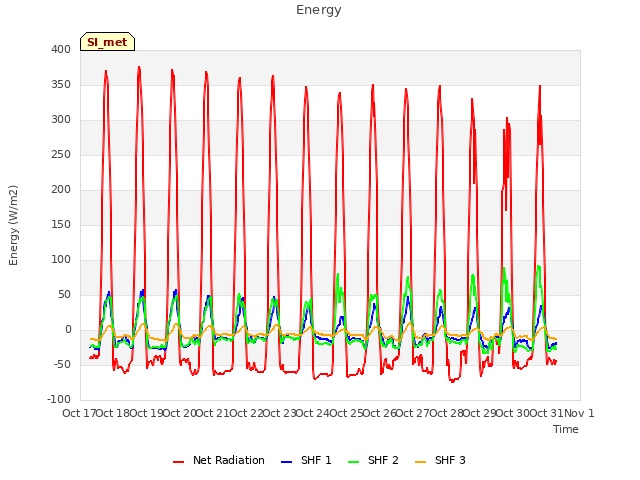Viewport: 640px width, 480px height.
Task: Click the Energy chart title
Action: click(x=319, y=10)
